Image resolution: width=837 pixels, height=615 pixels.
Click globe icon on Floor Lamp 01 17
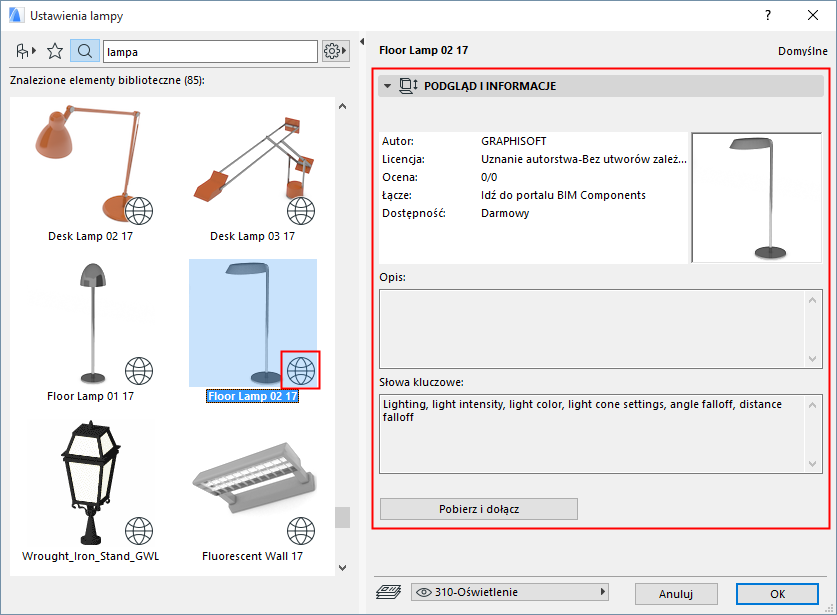(x=139, y=370)
